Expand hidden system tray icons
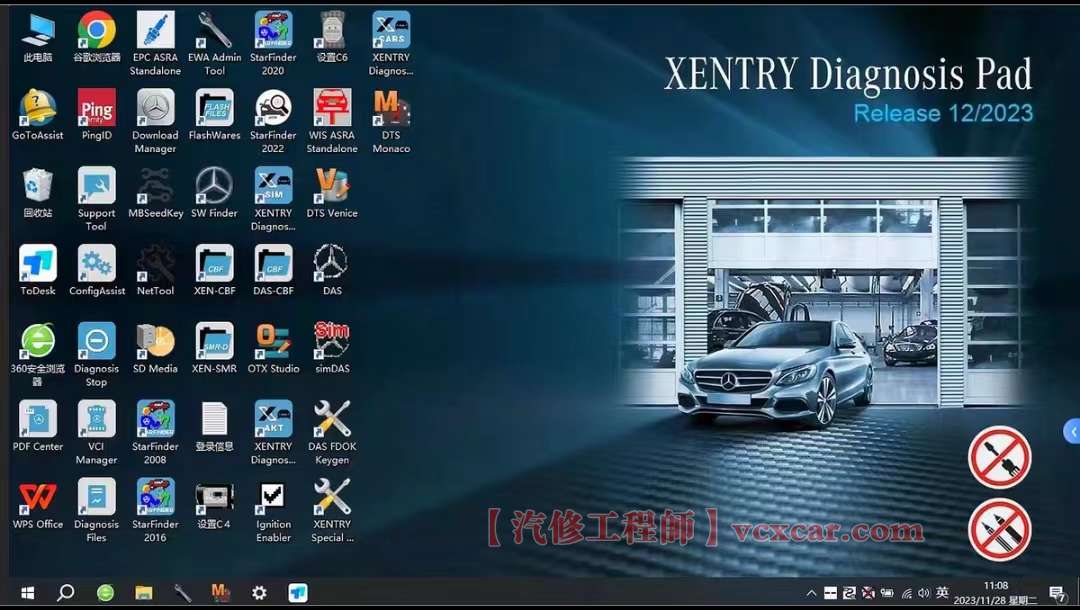This screenshot has height=610, width=1080. pos(812,592)
